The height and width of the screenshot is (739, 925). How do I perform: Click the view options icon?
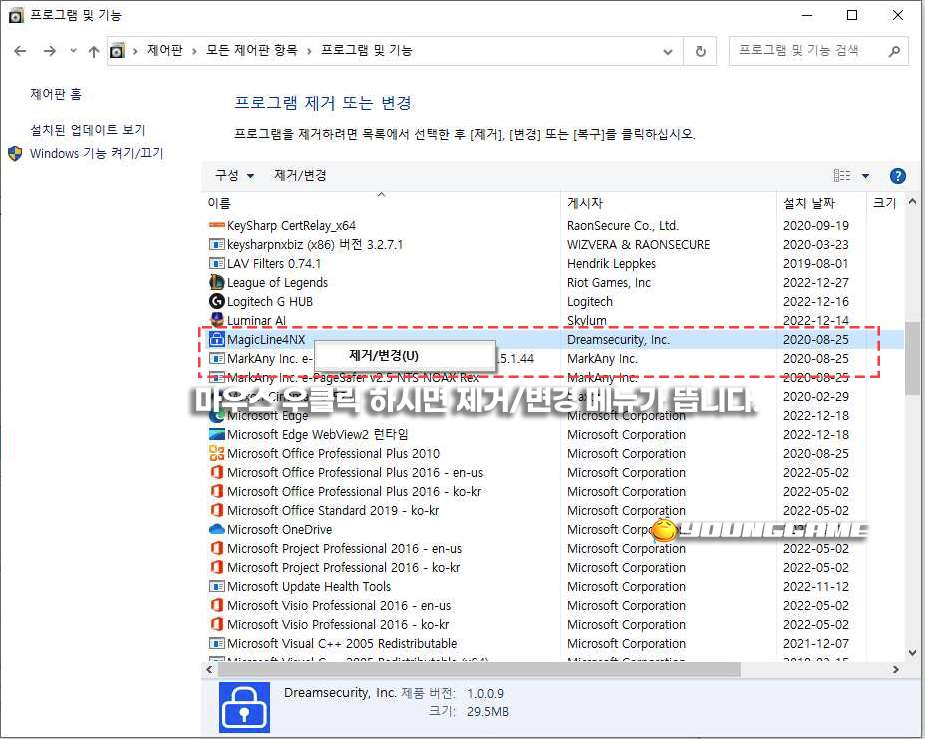[842, 176]
